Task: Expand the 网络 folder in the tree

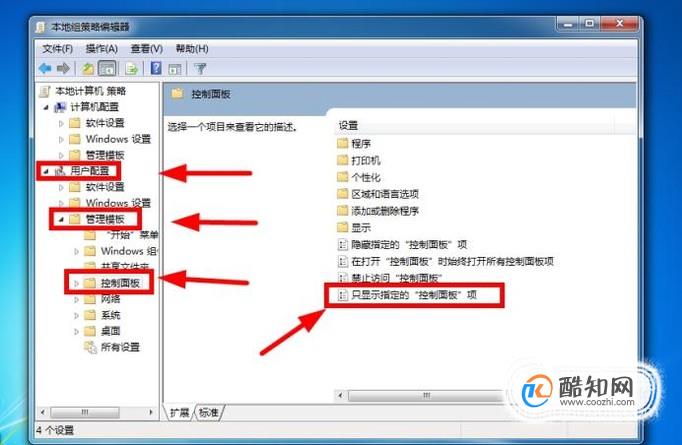Action: (x=76, y=299)
